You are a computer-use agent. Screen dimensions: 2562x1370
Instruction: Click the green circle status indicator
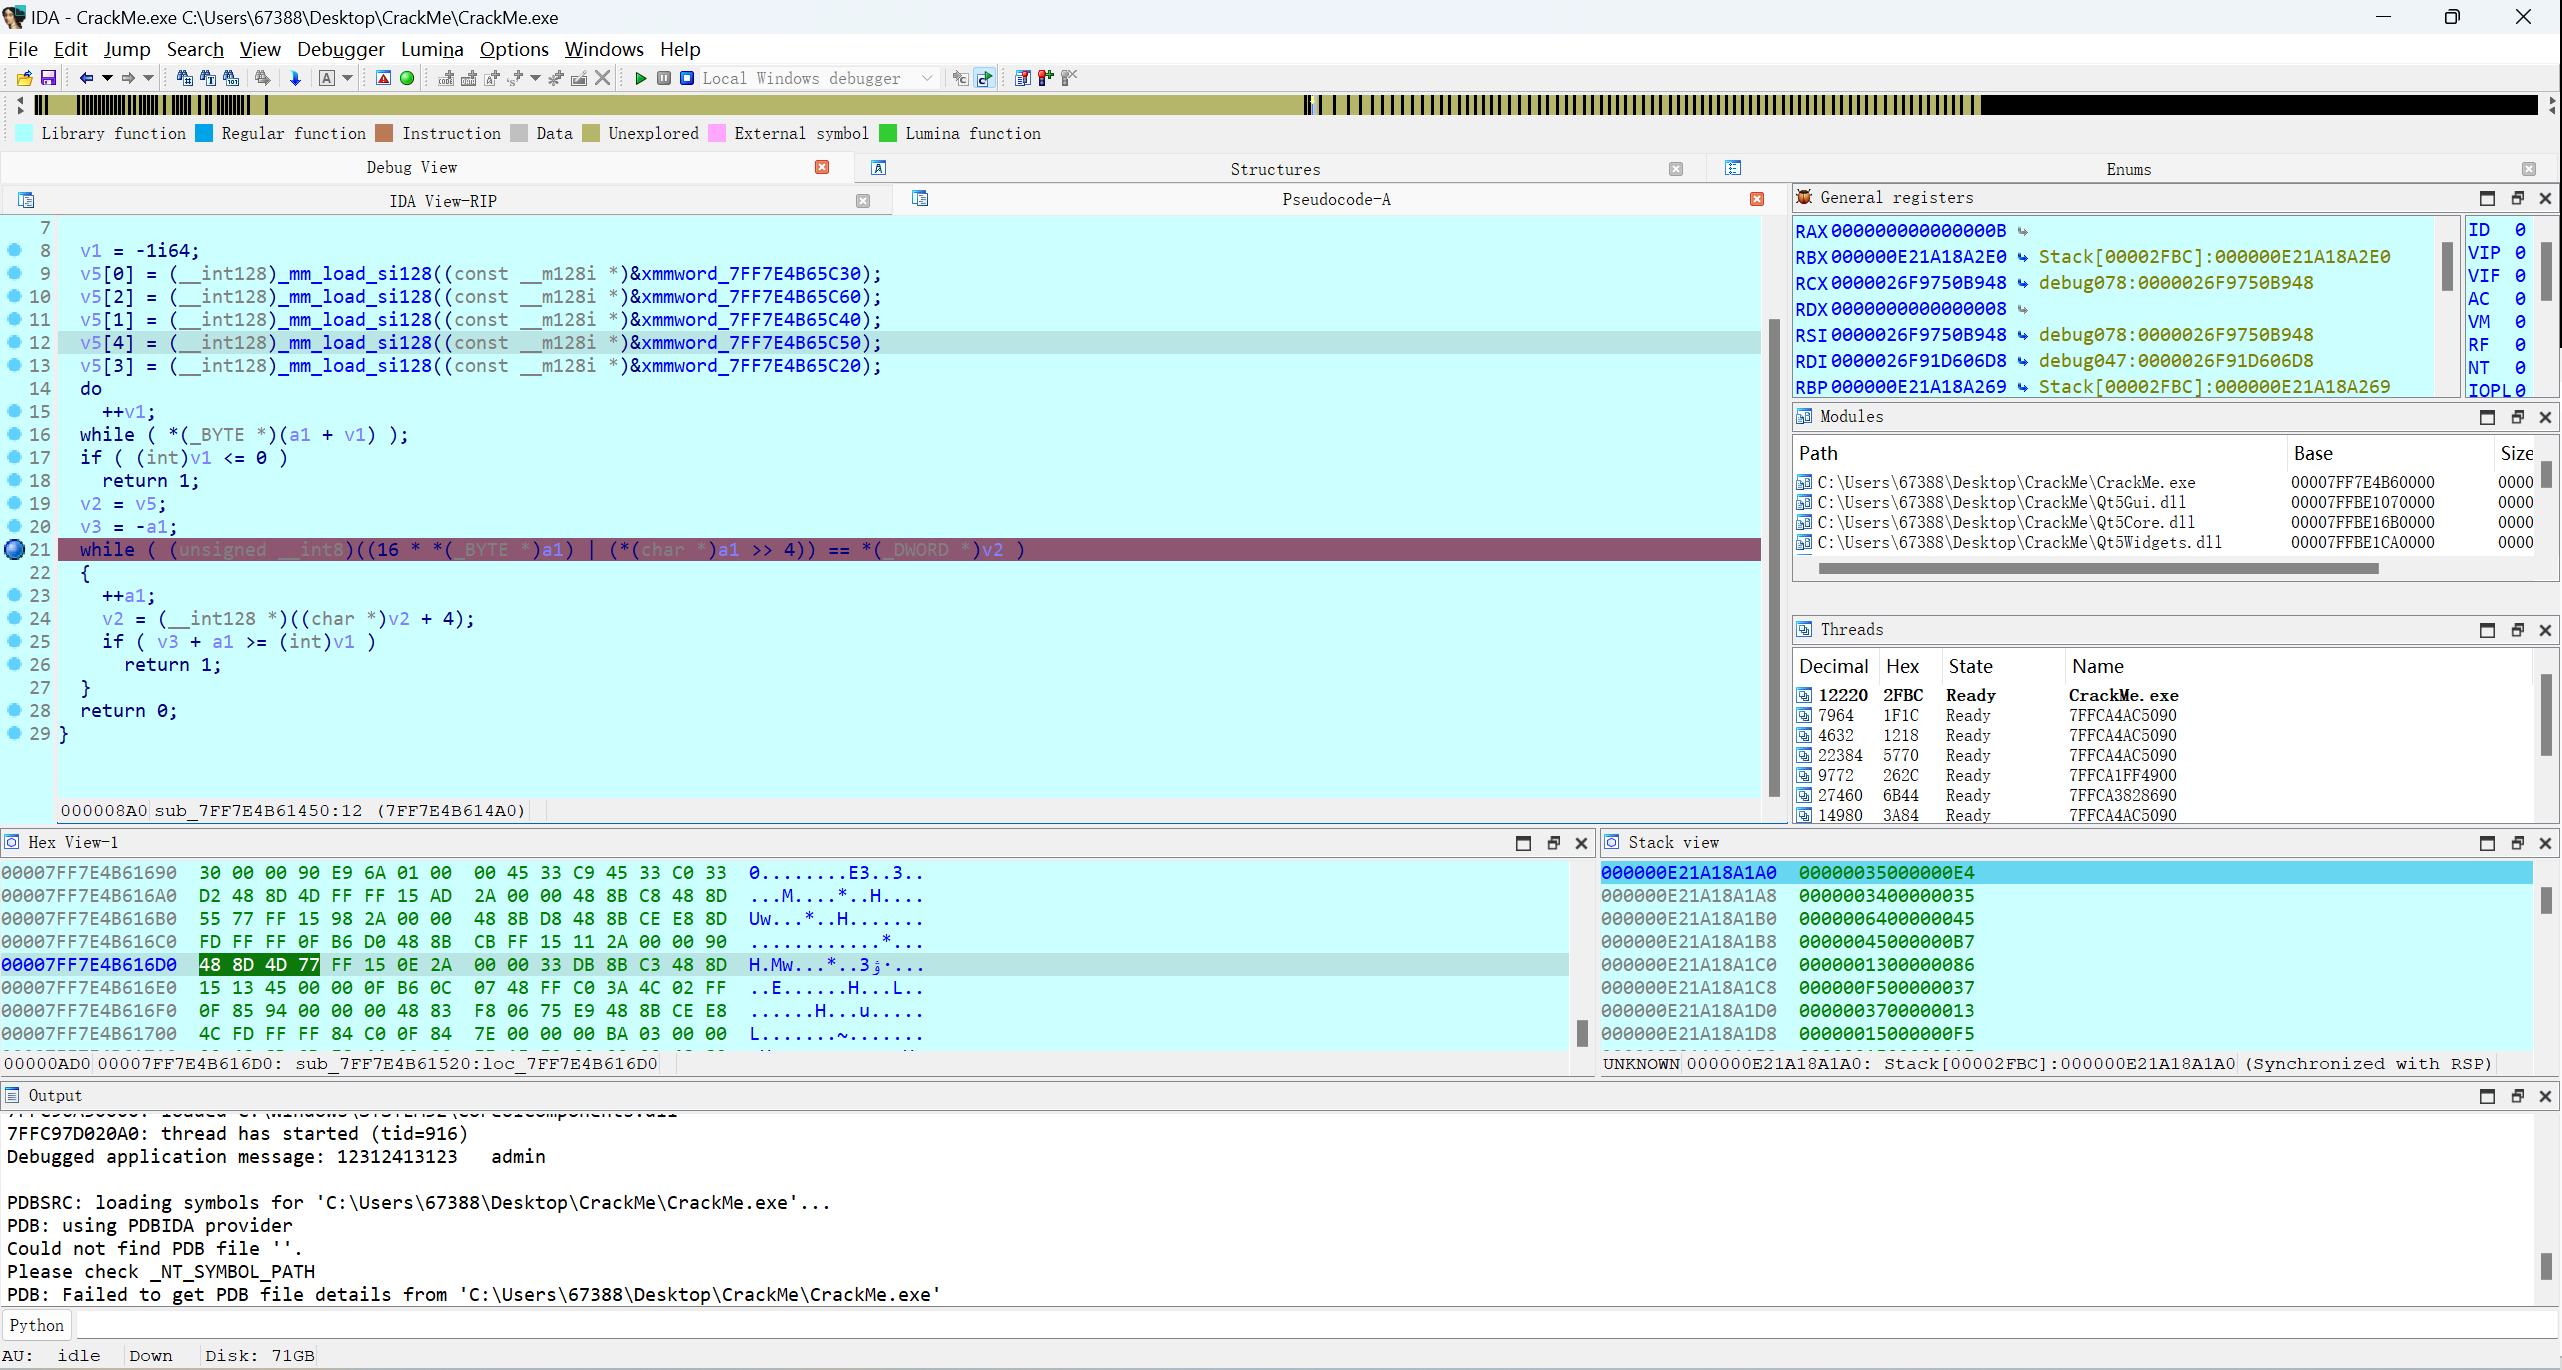pos(407,78)
